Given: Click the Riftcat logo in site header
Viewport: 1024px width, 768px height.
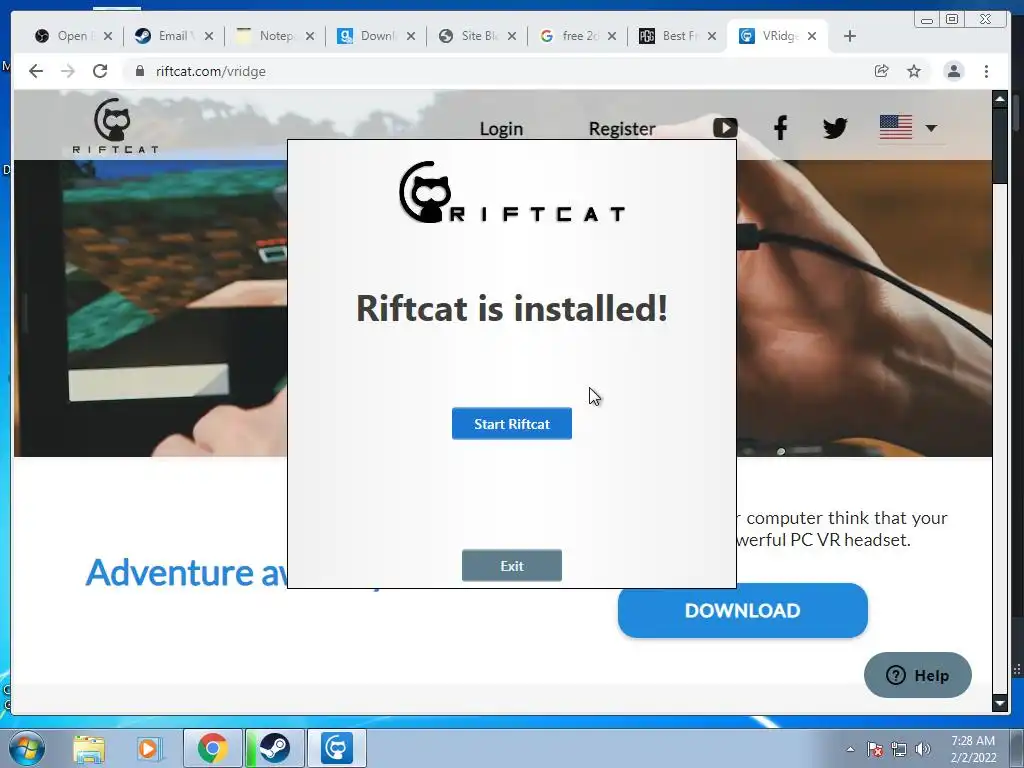Looking at the screenshot, I should (115, 126).
